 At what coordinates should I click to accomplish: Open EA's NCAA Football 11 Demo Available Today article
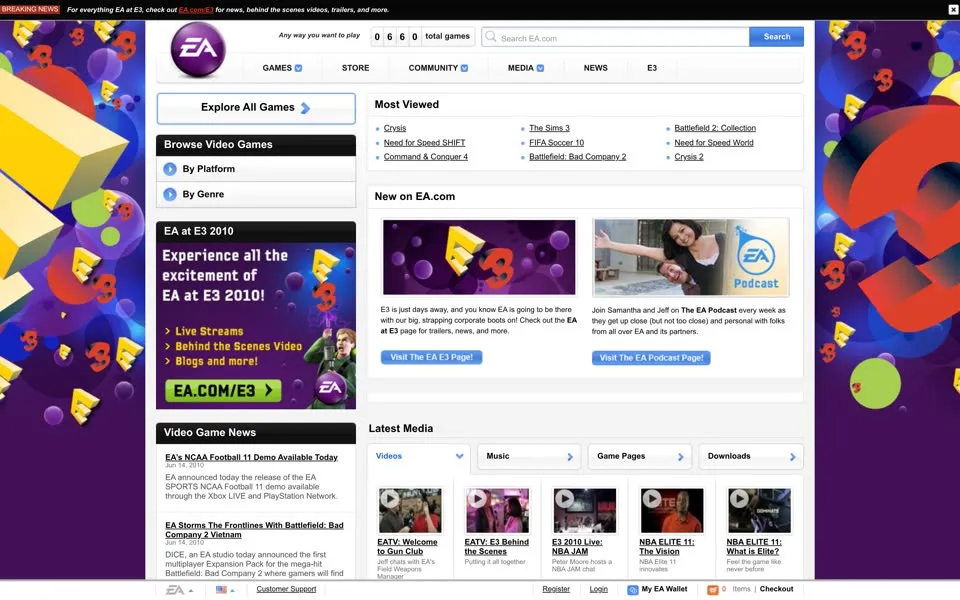251,457
